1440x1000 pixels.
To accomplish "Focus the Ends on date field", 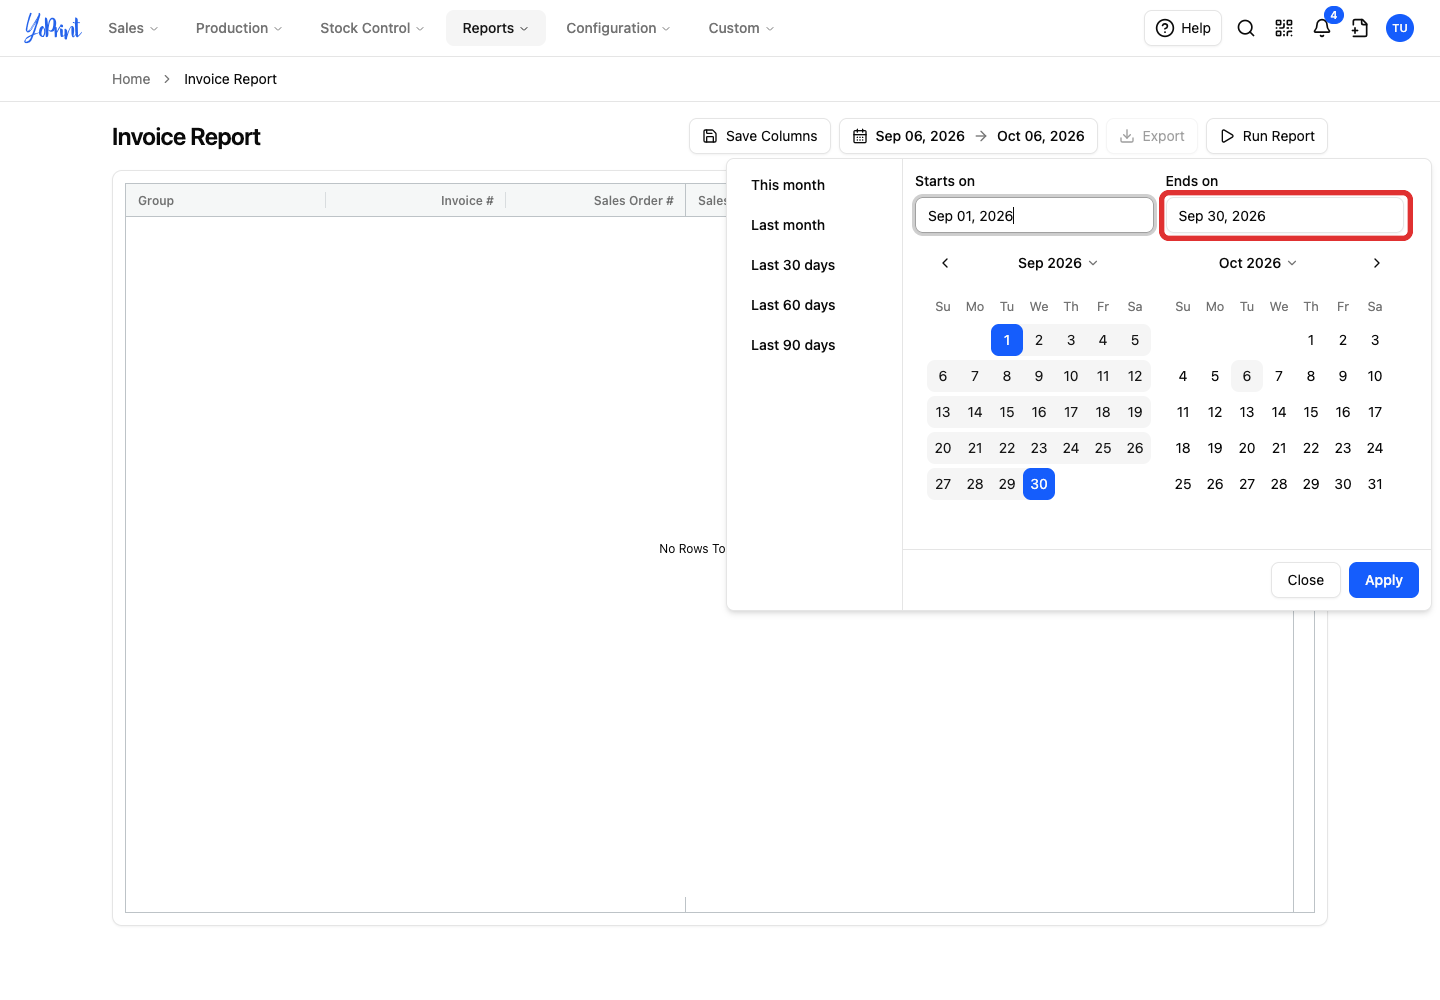I will [1286, 216].
